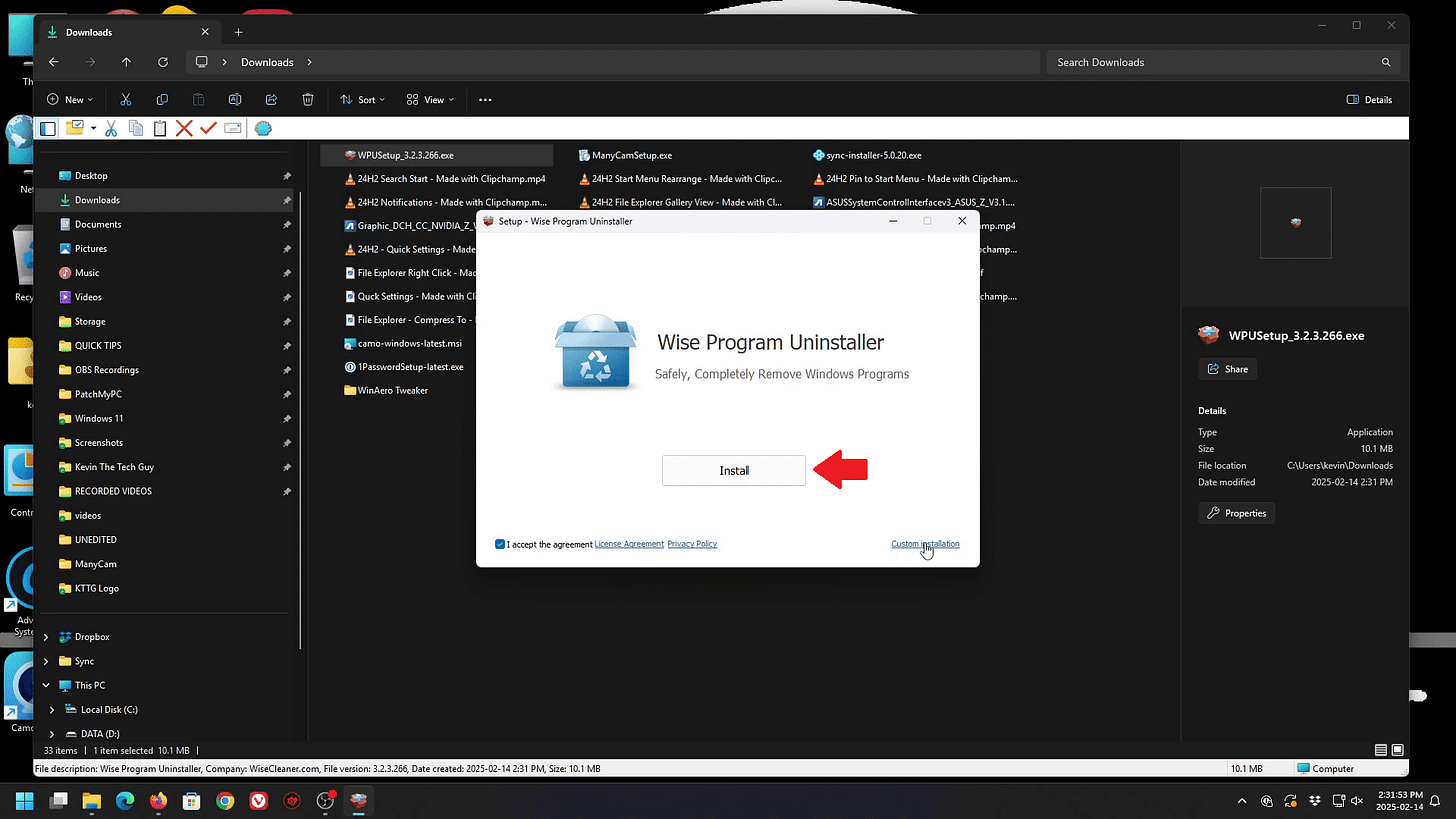Screen dimensions: 1456x819
Task: Open the WinAero Tweaker folder
Action: tap(385, 391)
